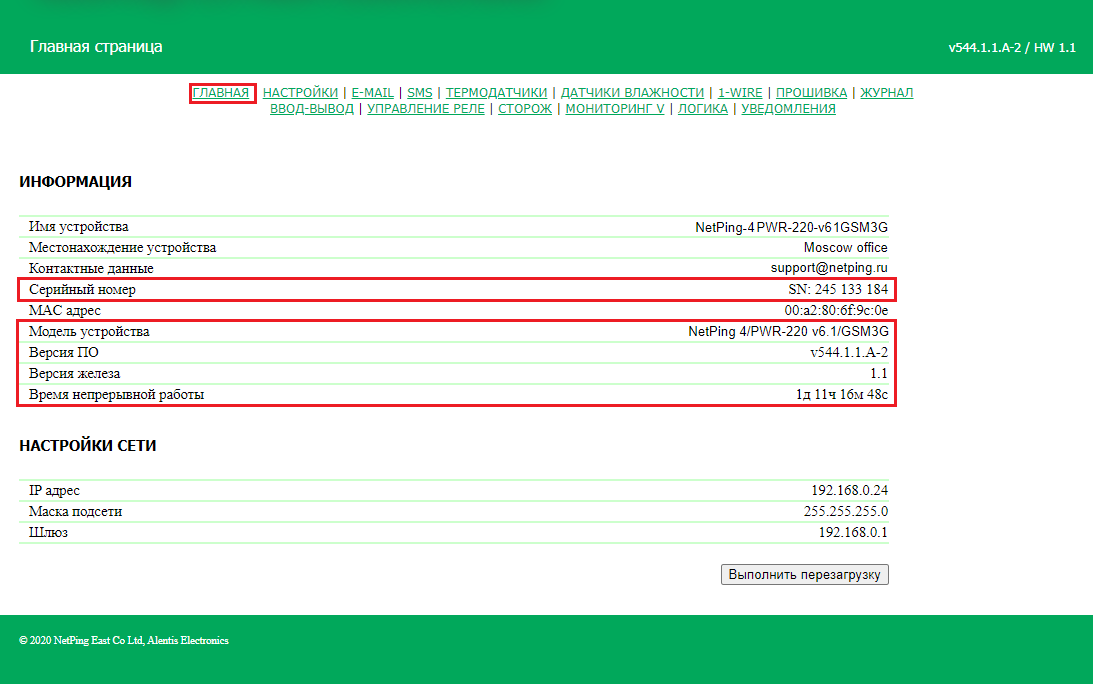Click the Главная страница header title
1093x684 pixels.
coord(96,47)
